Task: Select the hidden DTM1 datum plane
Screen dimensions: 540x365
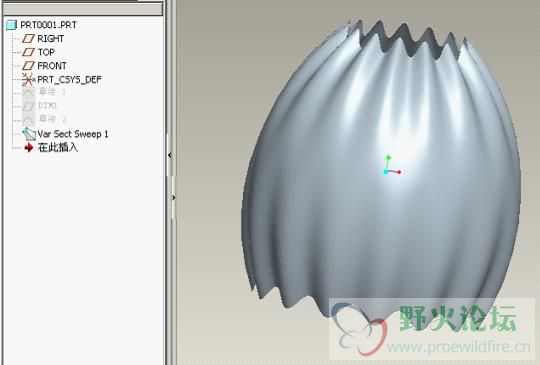Action: [x=40, y=105]
